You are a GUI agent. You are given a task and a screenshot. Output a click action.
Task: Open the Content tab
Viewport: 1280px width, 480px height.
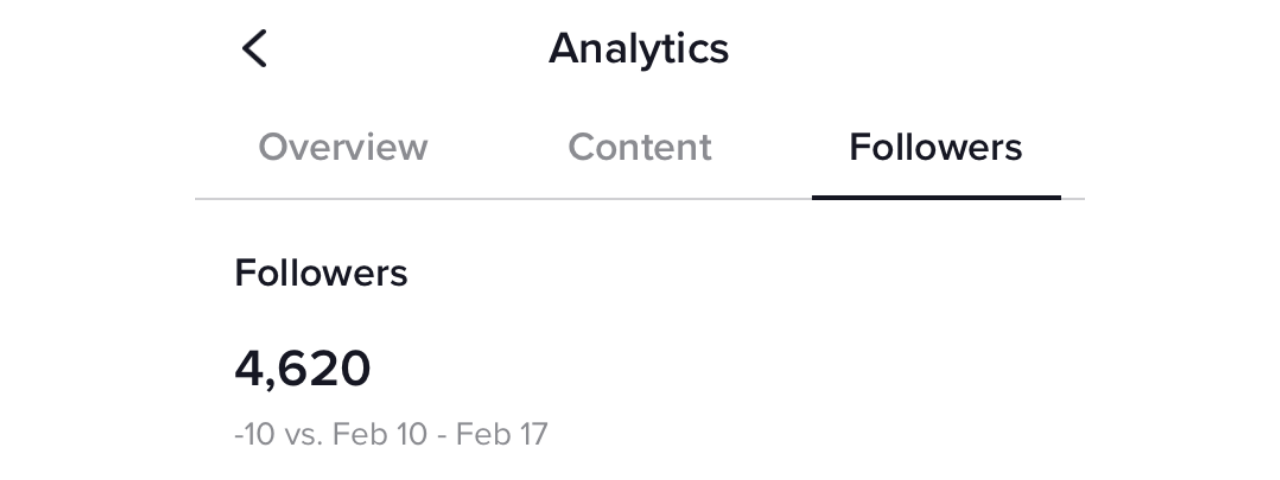(640, 147)
